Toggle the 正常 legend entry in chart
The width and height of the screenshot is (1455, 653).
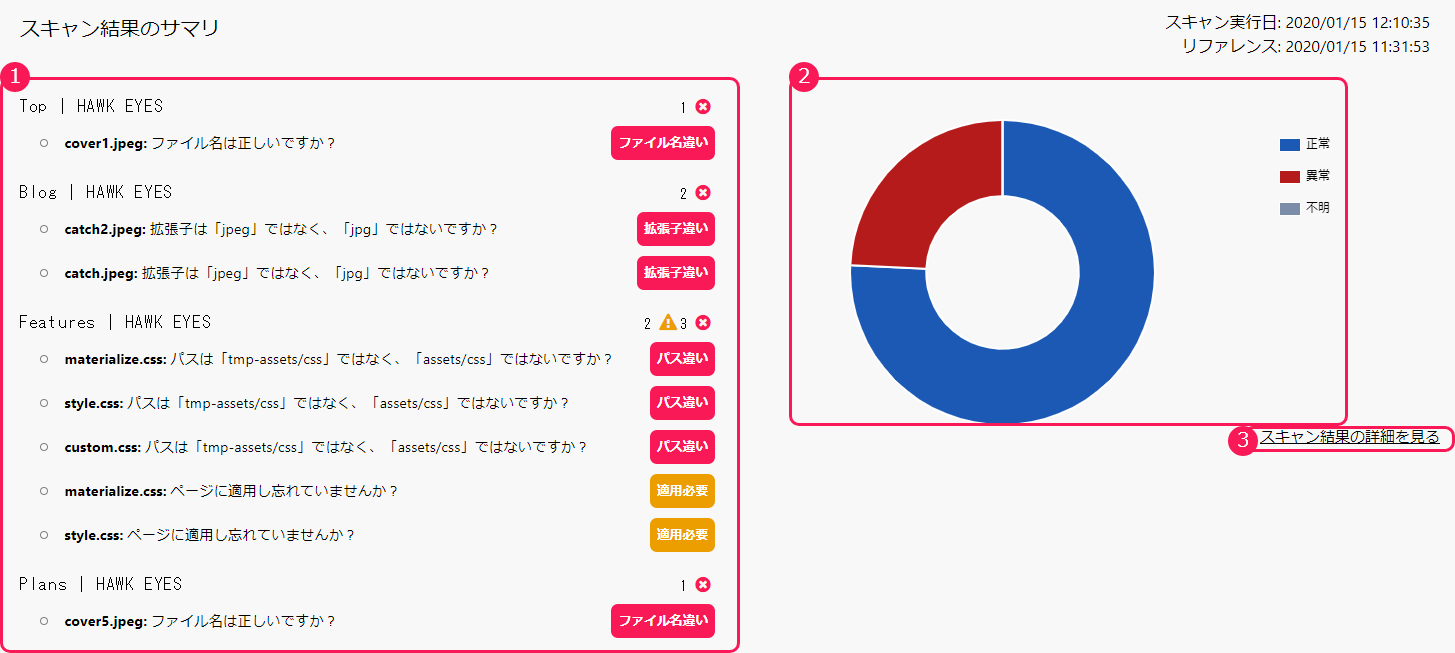(1305, 145)
